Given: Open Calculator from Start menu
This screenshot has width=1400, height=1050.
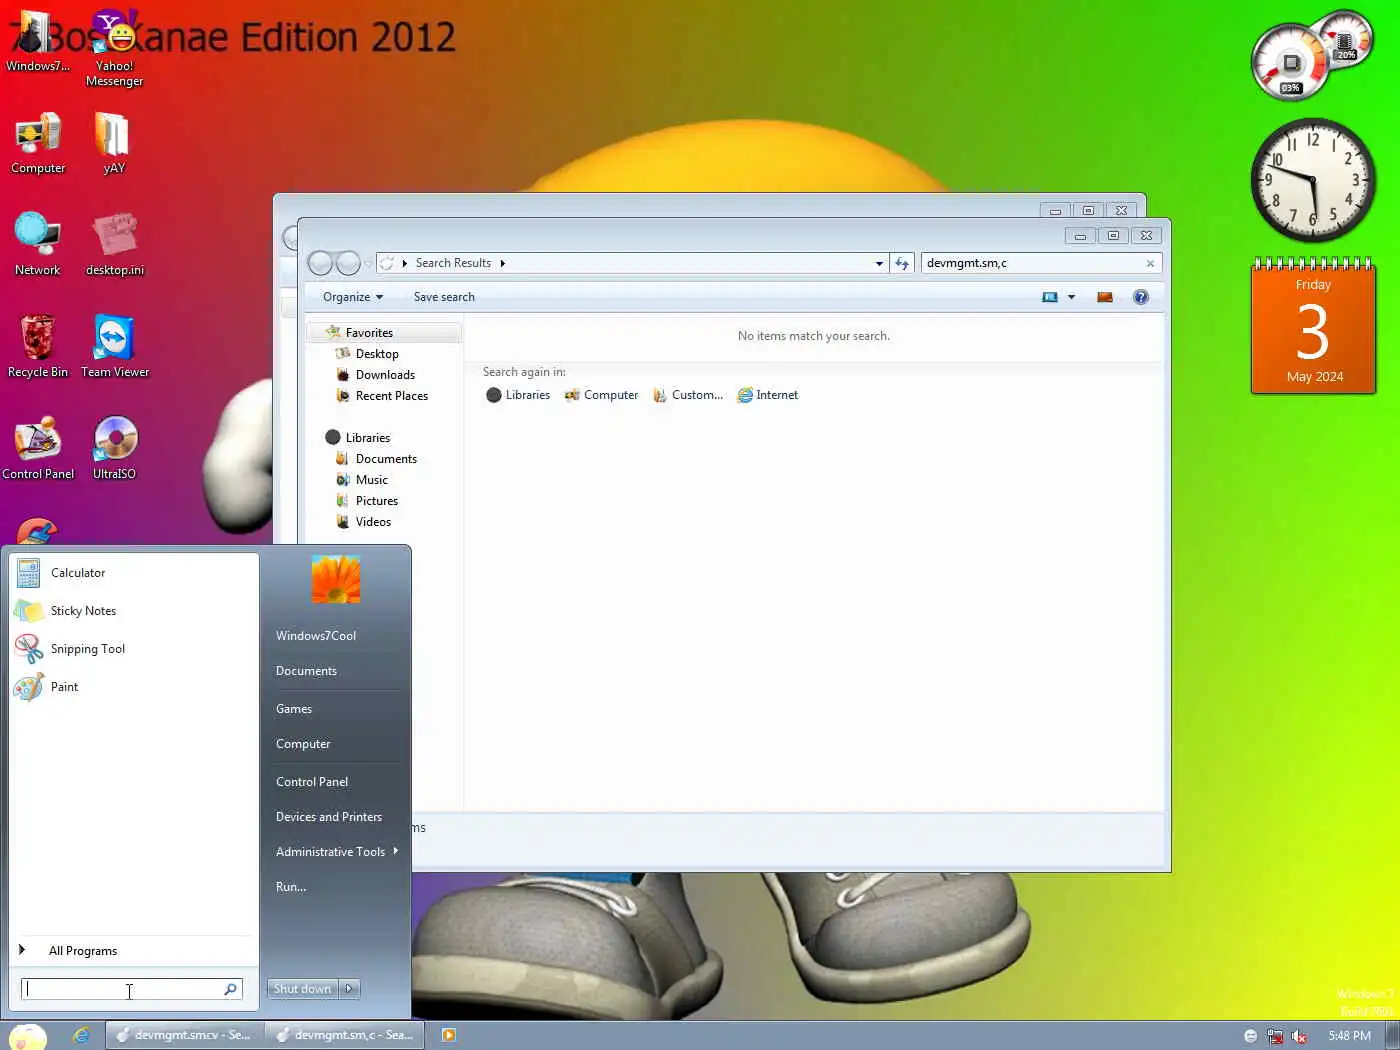Looking at the screenshot, I should point(134,573).
